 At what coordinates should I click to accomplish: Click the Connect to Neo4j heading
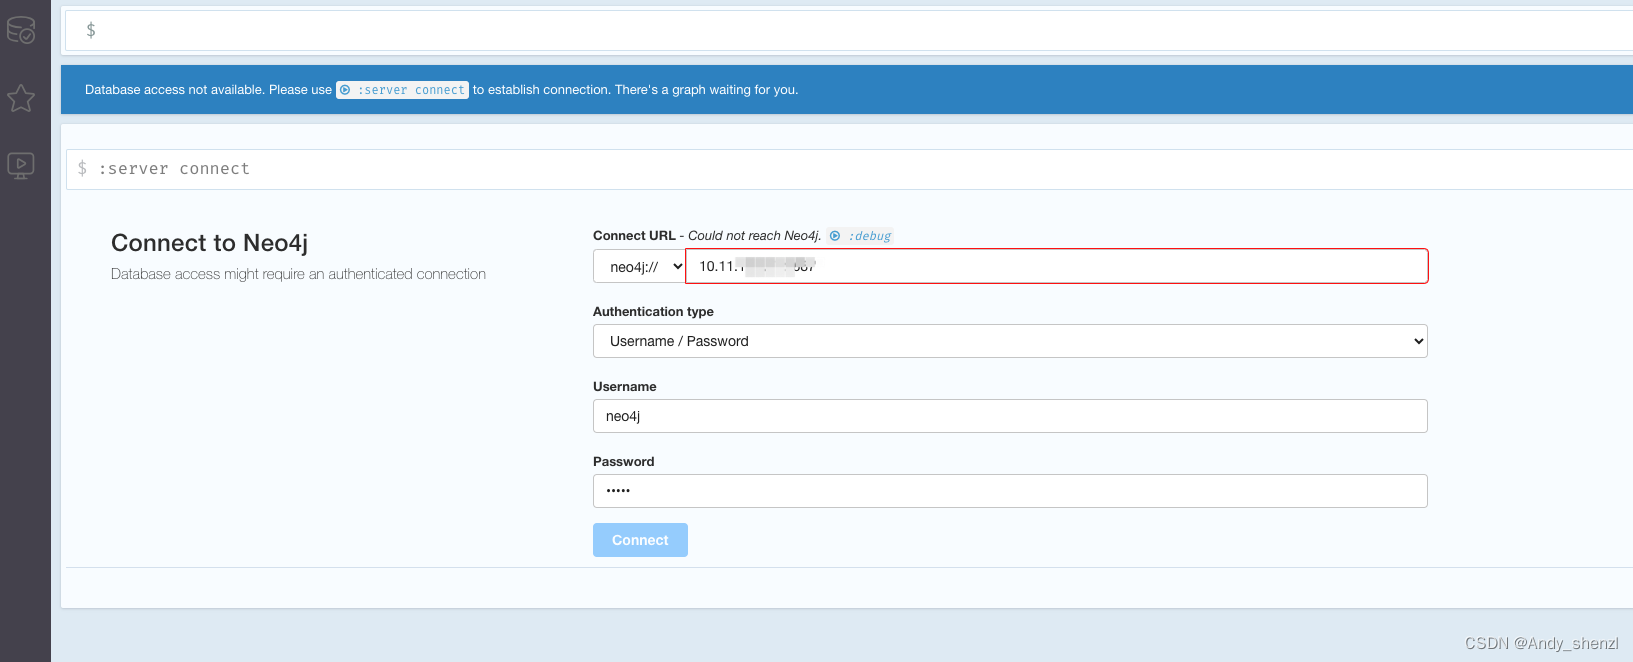click(x=210, y=243)
